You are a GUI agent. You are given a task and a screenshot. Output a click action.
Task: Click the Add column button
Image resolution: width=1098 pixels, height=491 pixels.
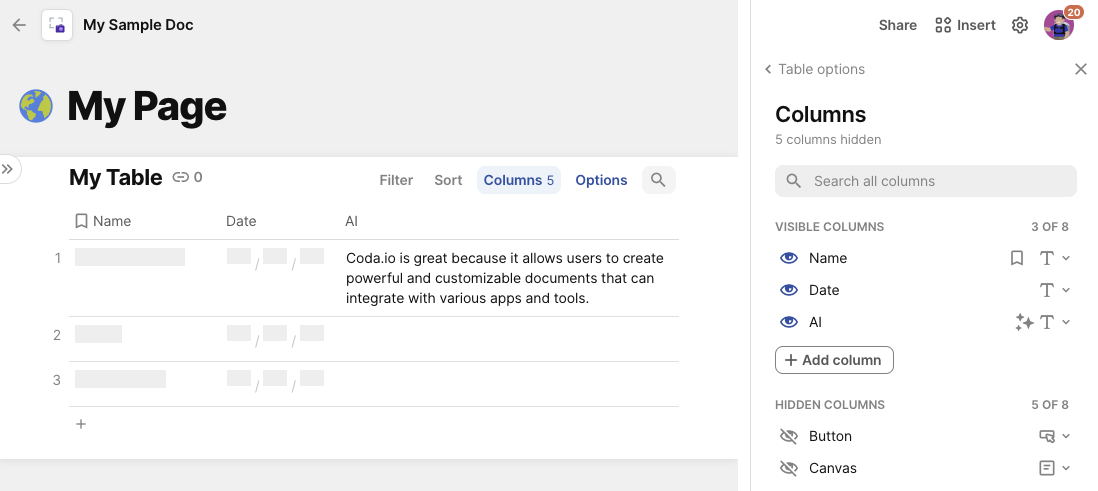[834, 360]
